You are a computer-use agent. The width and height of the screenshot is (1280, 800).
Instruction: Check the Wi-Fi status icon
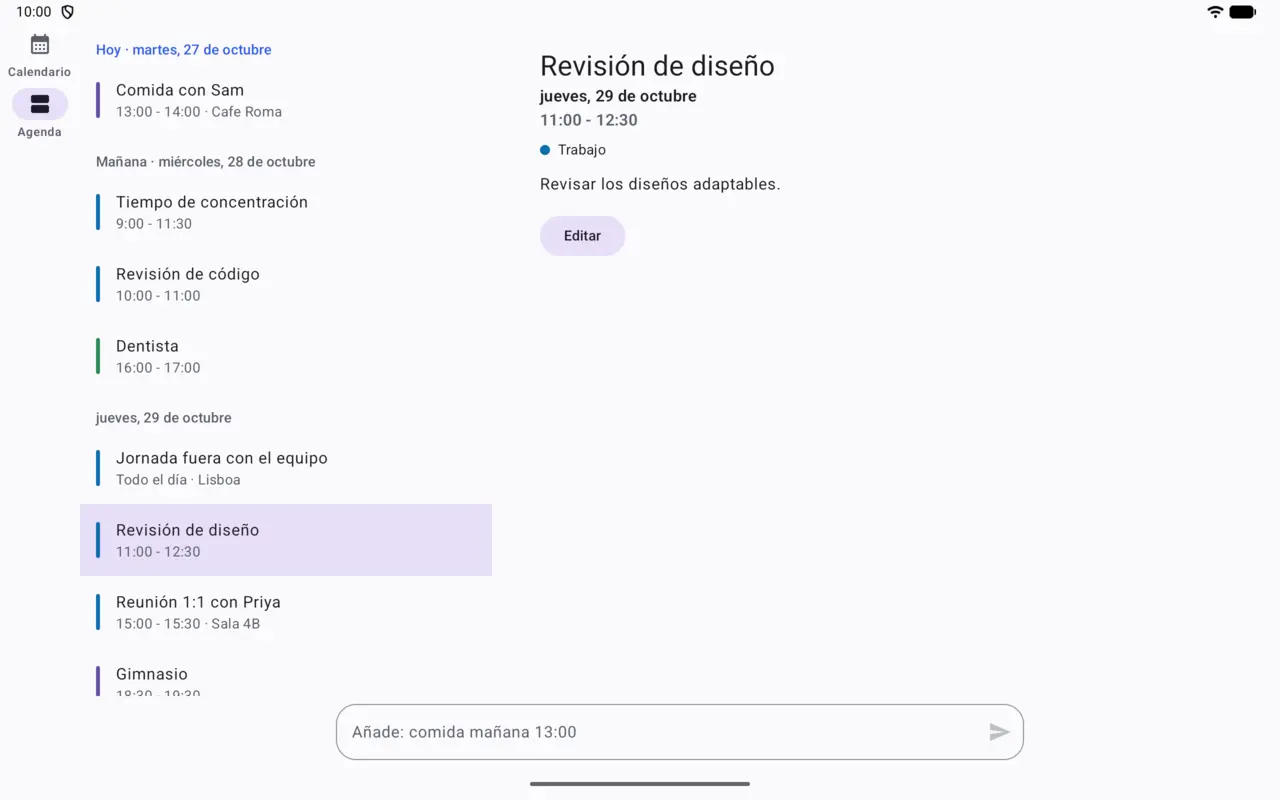1215,12
